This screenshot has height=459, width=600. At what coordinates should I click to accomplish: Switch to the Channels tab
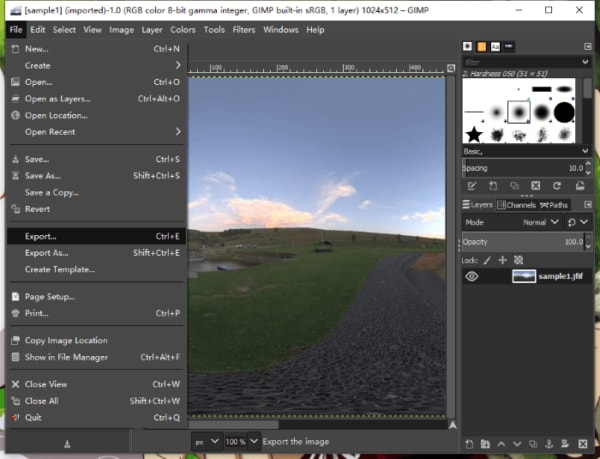(516, 205)
